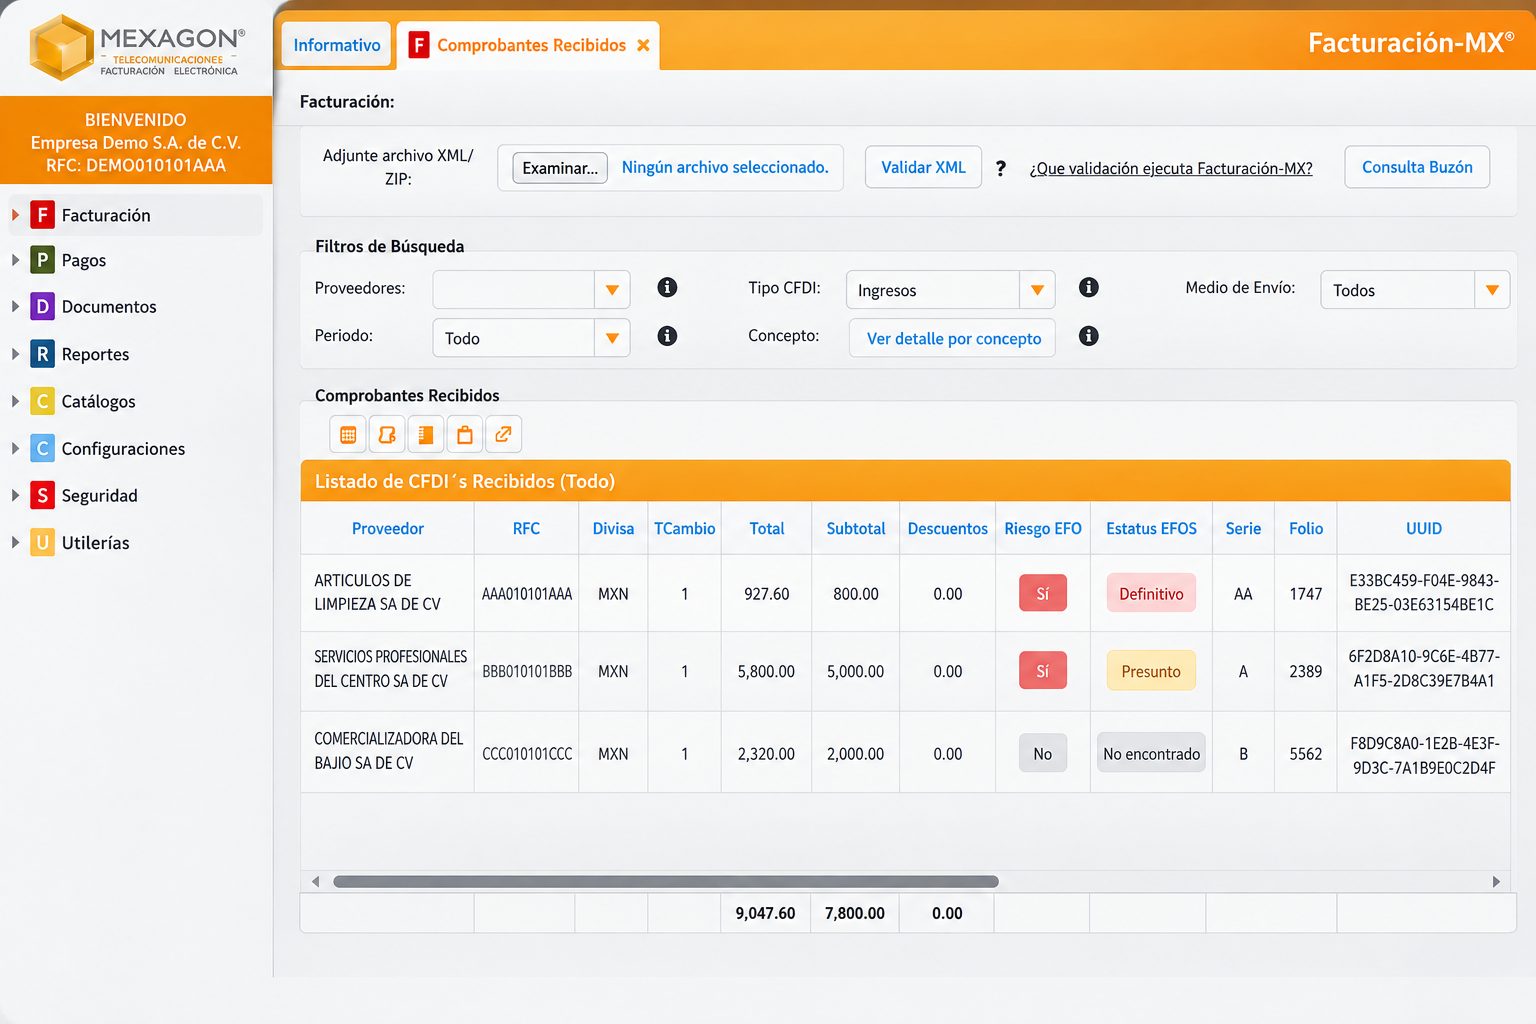Click the question mark help icon
Viewport: 1536px width, 1024px height.
pos(1000,169)
